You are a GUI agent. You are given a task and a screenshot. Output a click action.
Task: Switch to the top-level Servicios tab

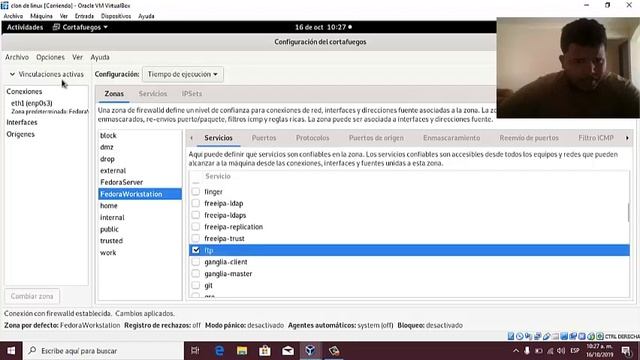pos(153,94)
